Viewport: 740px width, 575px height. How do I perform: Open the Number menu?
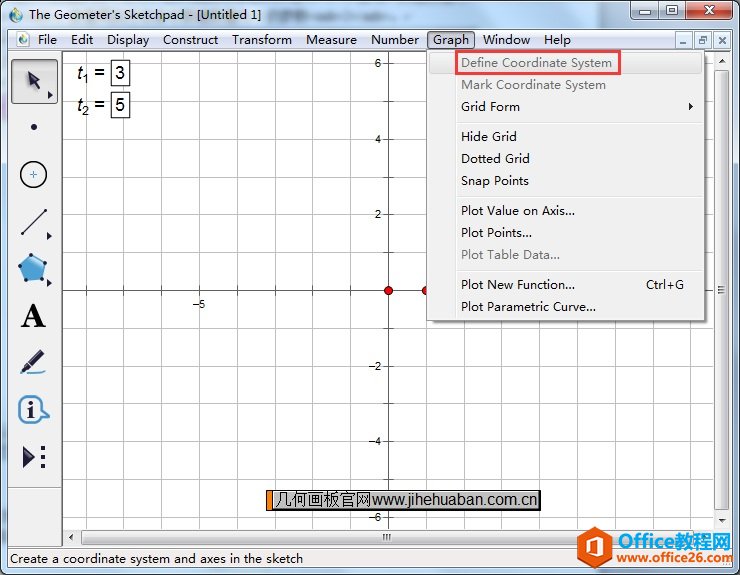[395, 40]
